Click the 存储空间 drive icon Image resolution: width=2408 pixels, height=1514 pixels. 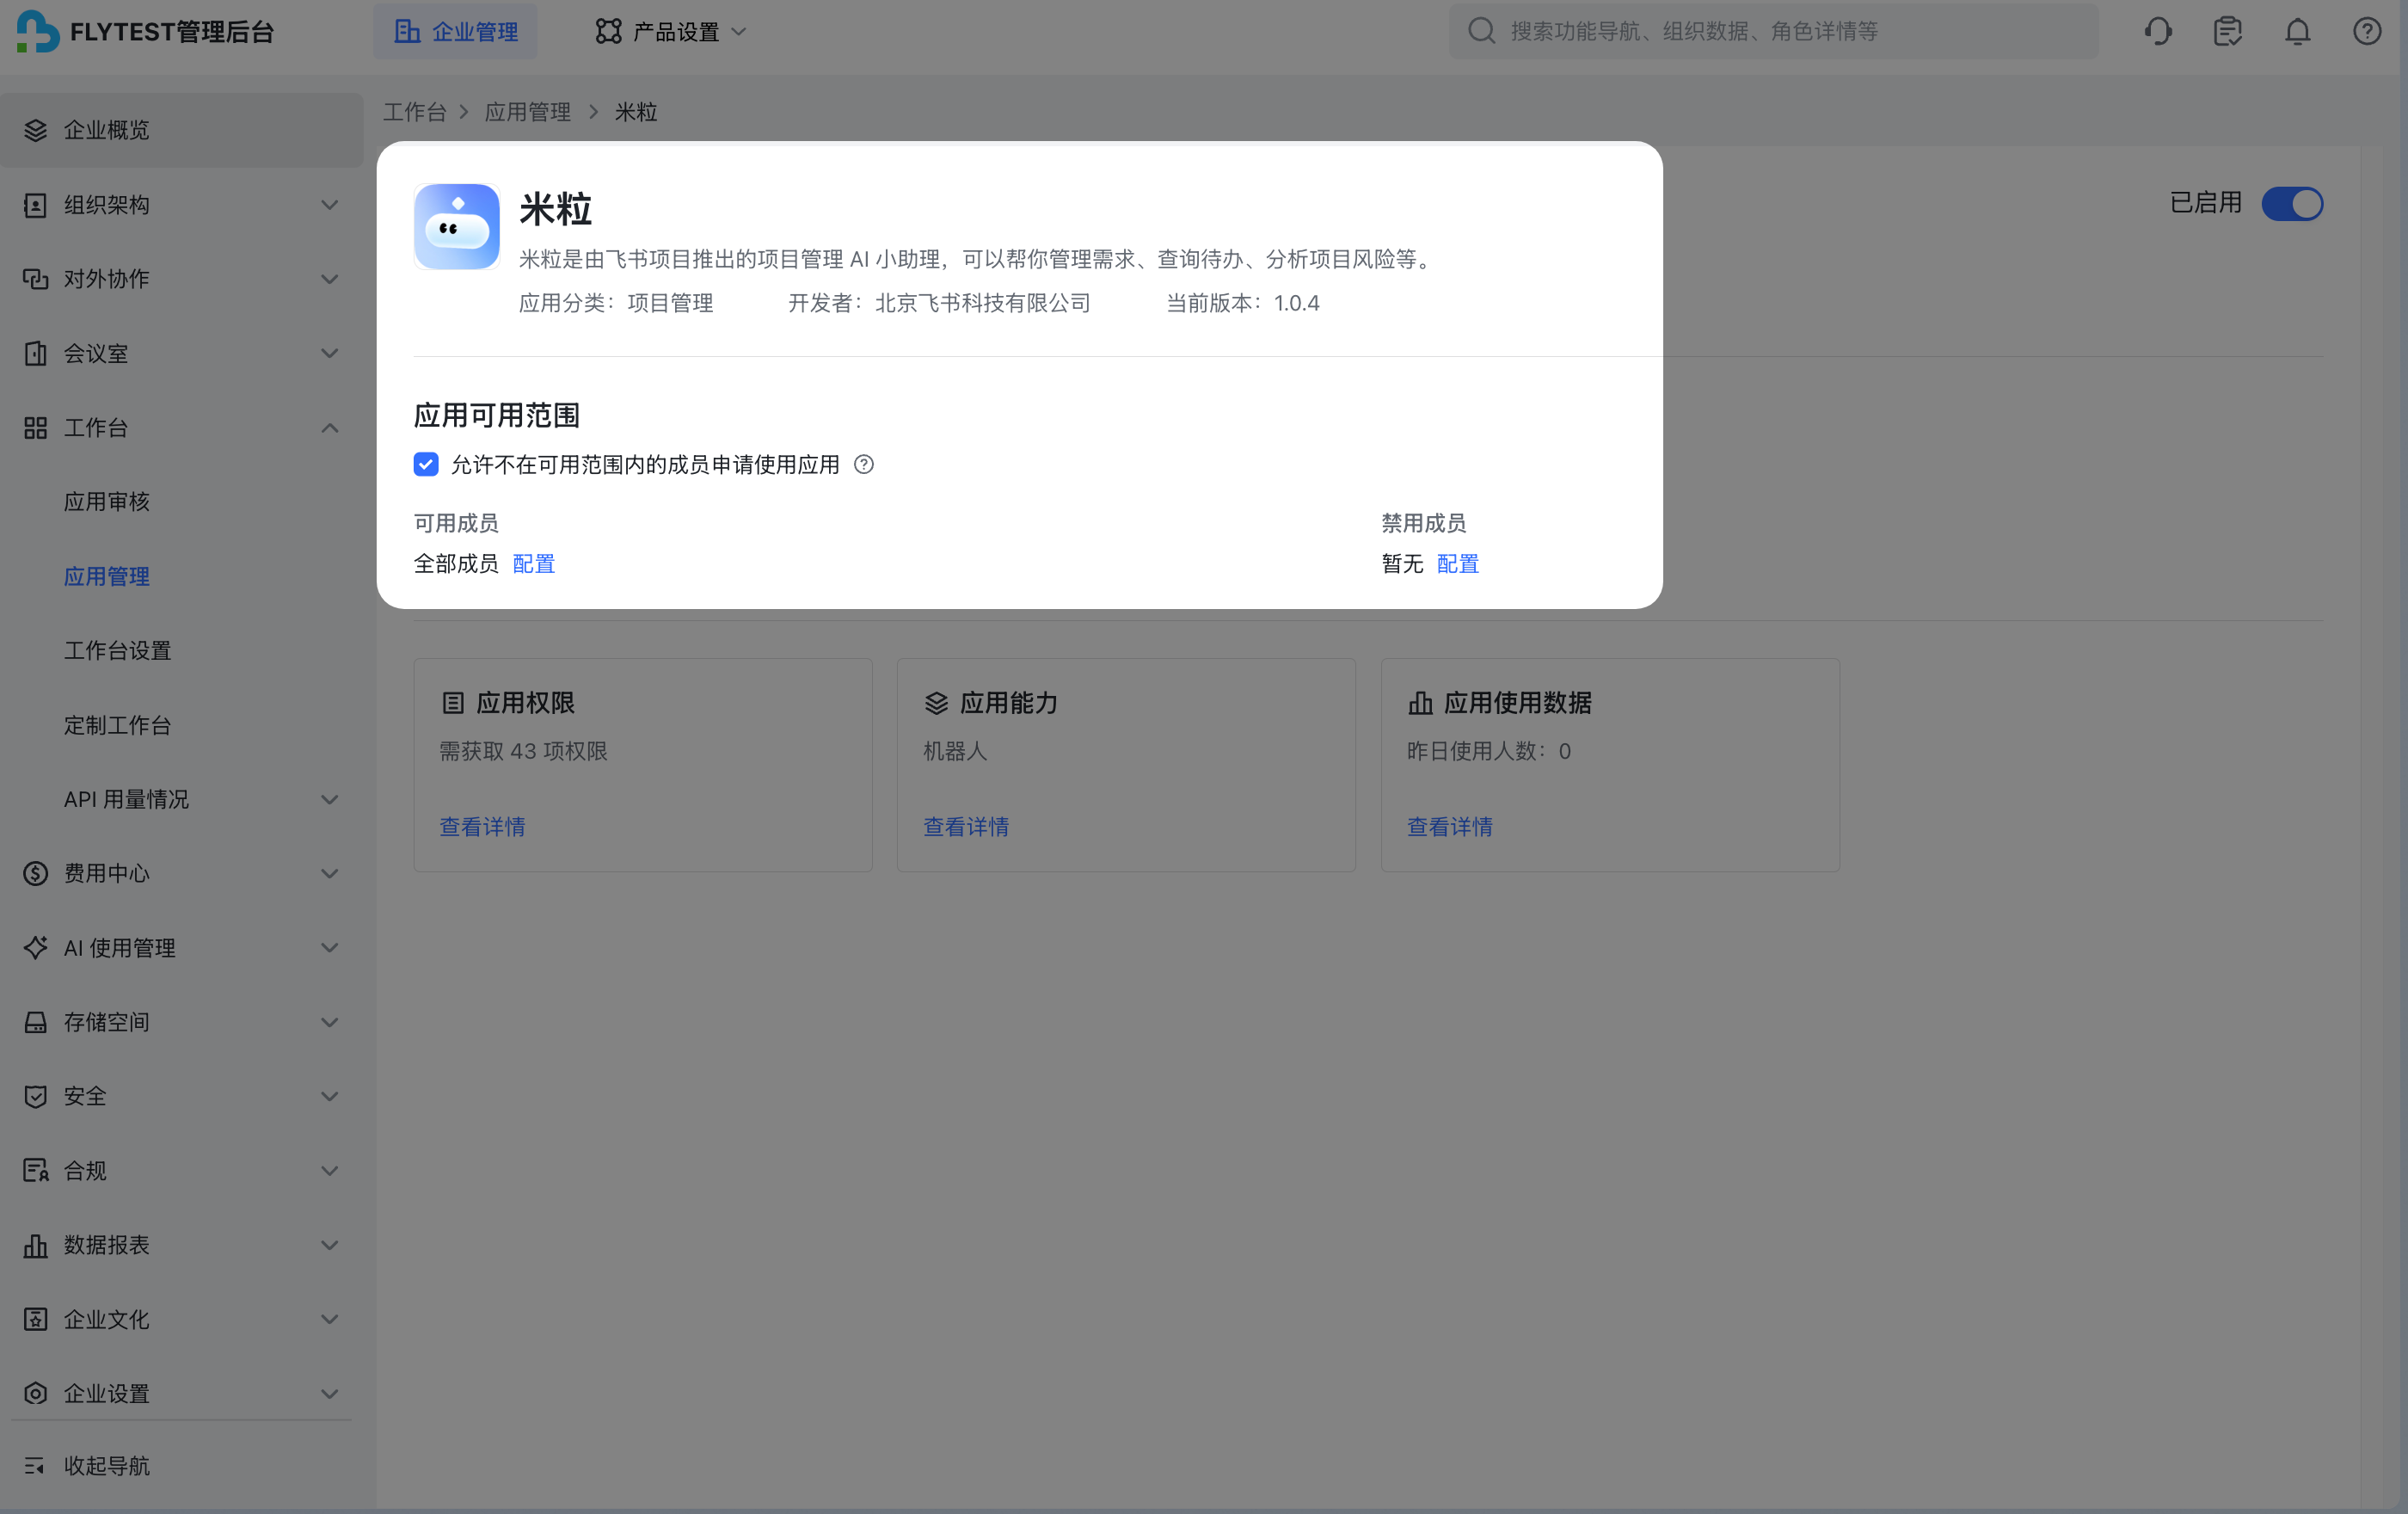36,1022
